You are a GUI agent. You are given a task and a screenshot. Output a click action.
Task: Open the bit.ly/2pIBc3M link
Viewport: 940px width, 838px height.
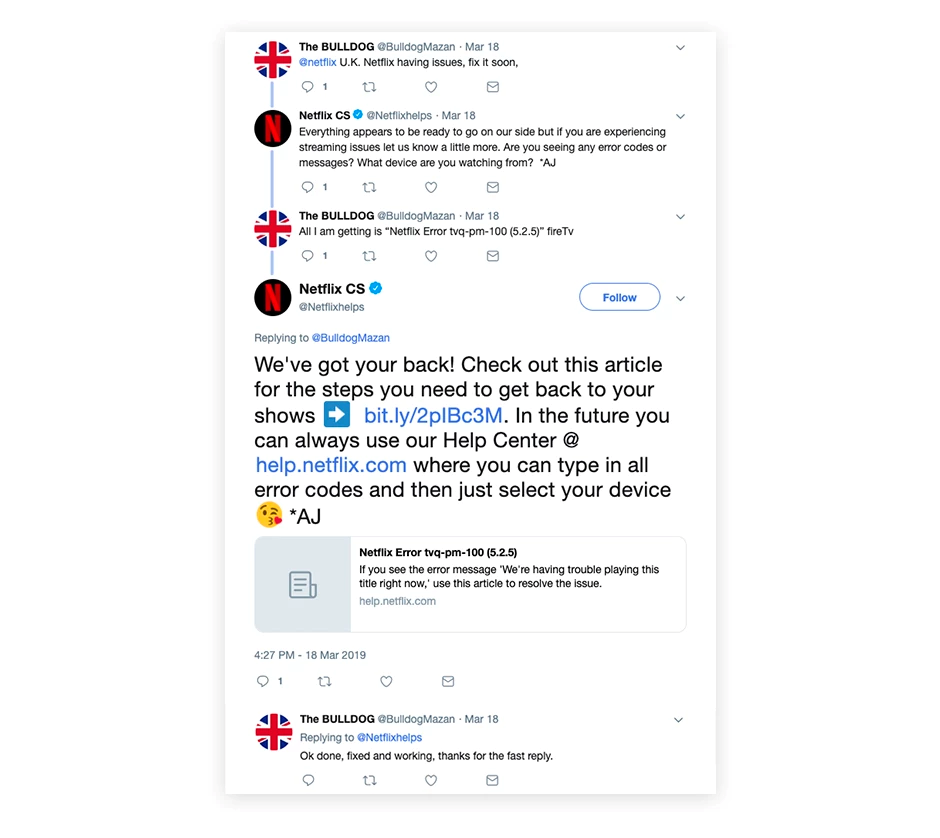tap(433, 415)
